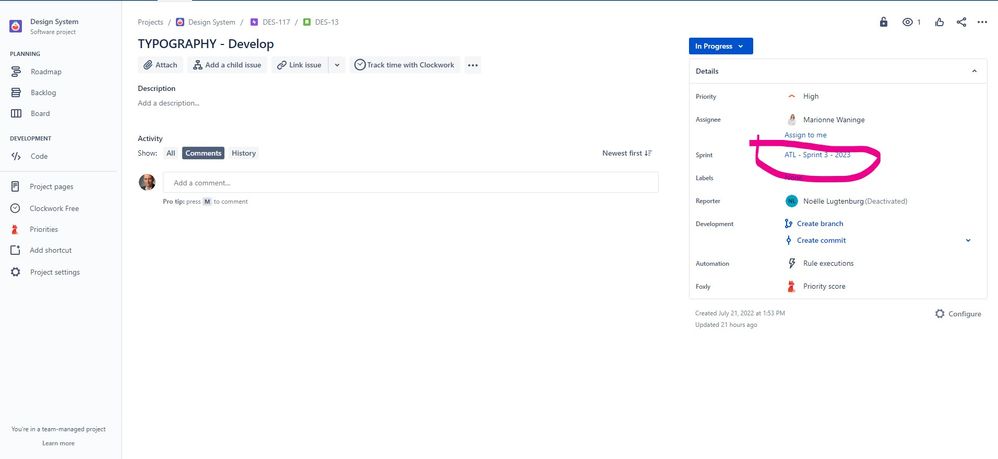Open Backlog in the sidebar
The image size is (998, 459).
43,93
